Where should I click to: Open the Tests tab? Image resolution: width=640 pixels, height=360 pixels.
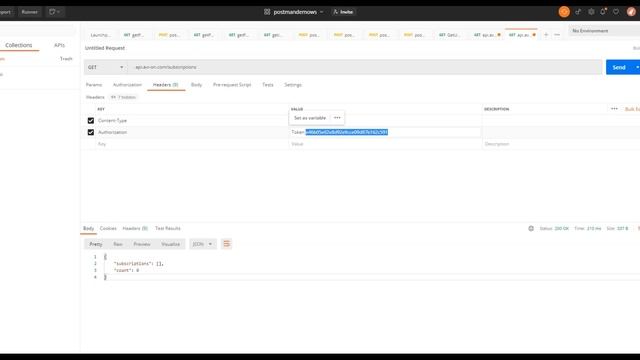pos(268,85)
